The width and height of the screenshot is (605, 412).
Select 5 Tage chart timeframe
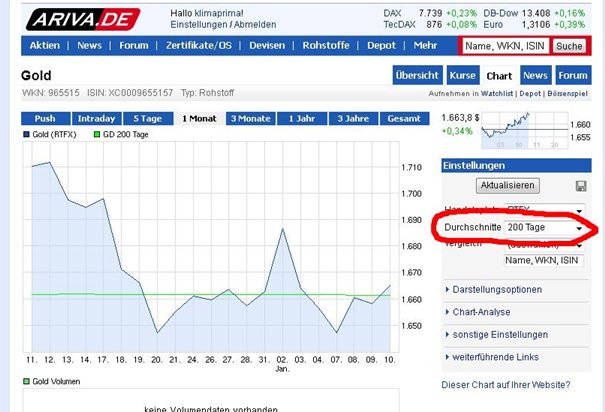click(x=147, y=118)
